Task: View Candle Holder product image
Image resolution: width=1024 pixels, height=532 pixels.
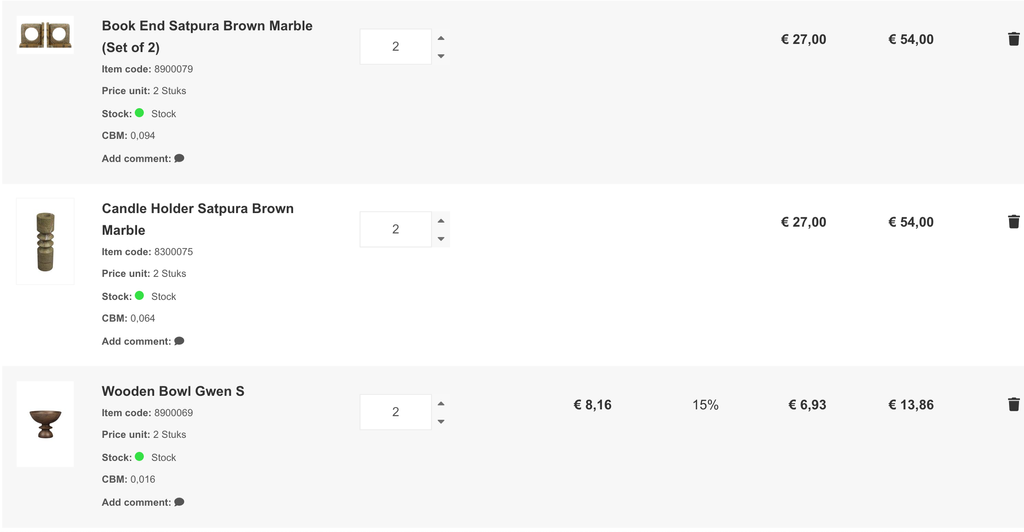Action: (45, 242)
